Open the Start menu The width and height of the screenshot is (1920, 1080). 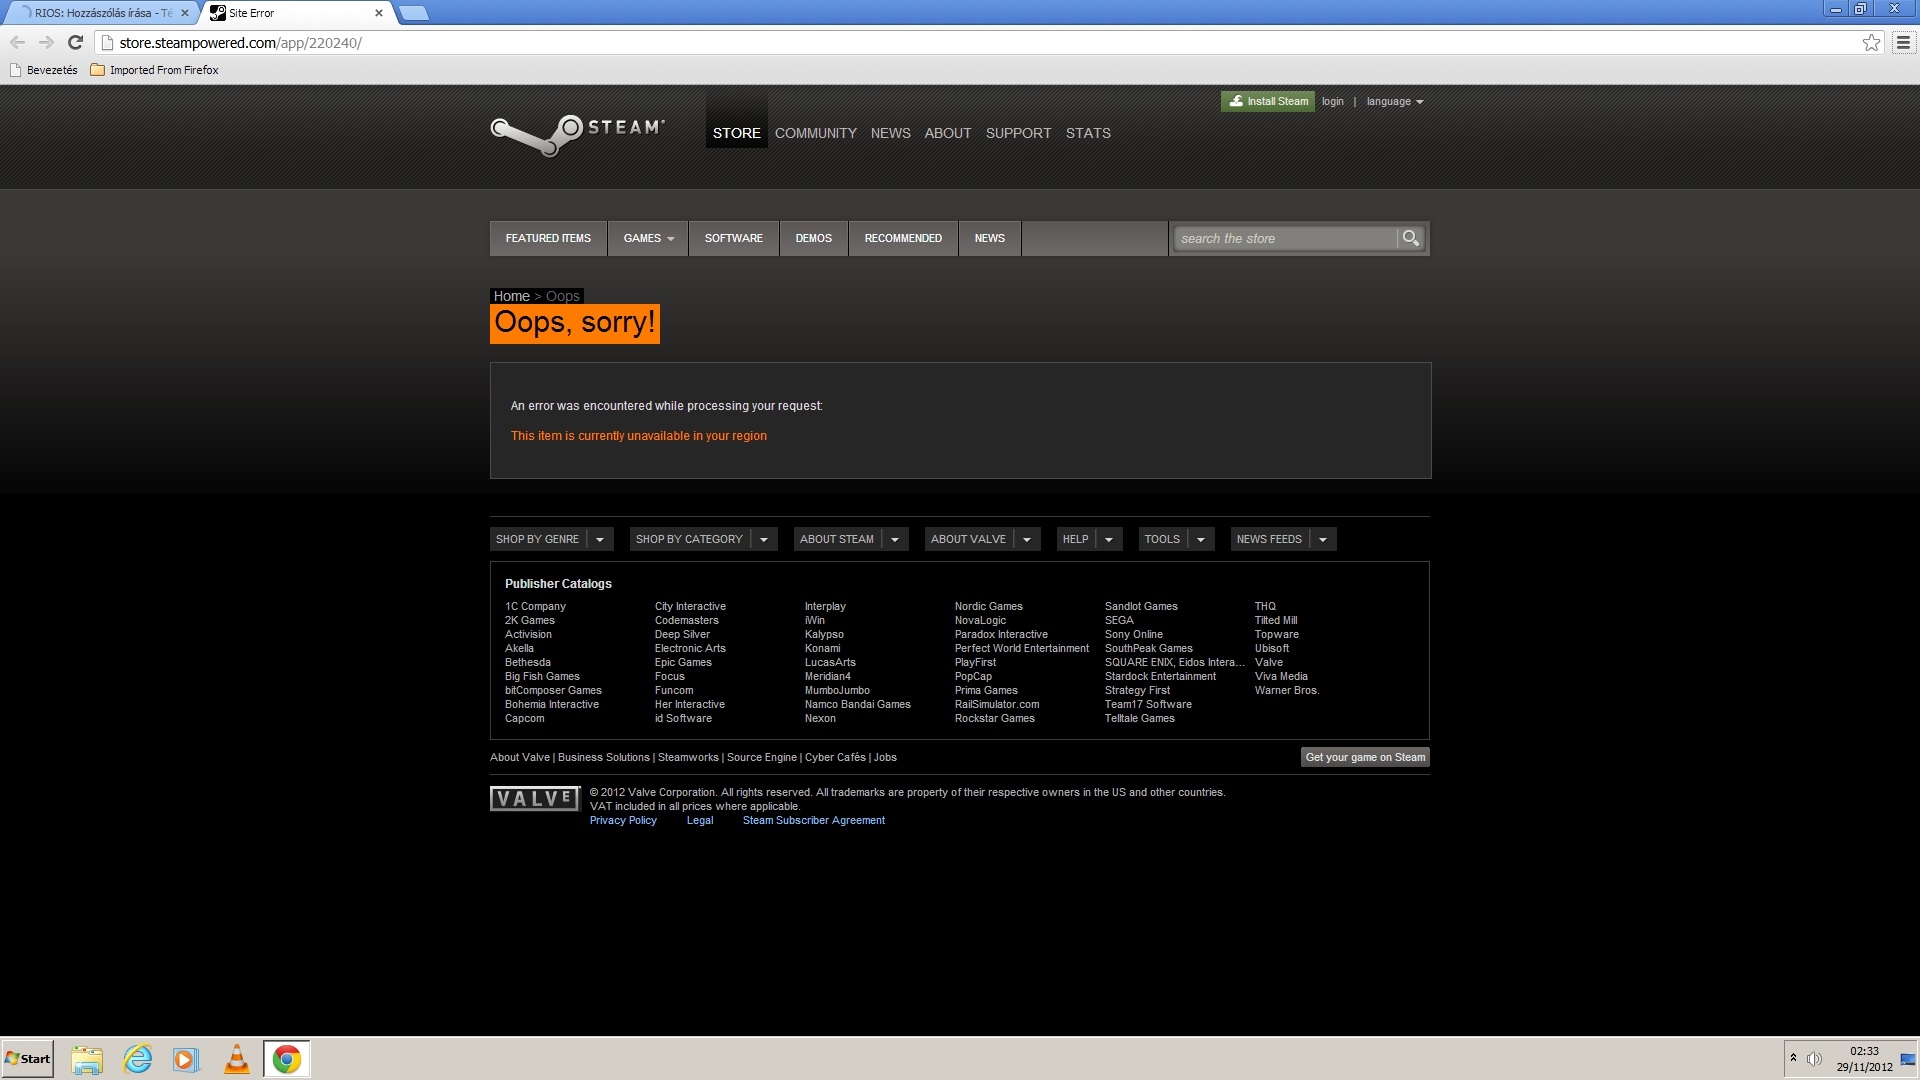(27, 1059)
